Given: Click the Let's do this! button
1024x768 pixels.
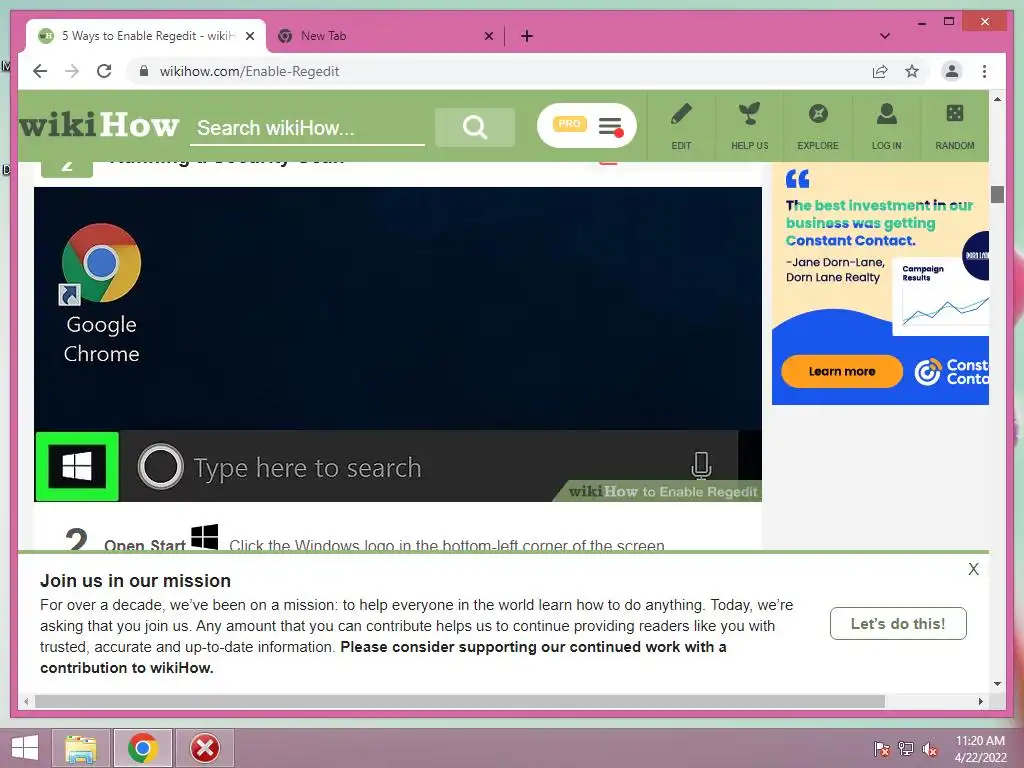Looking at the screenshot, I should click(x=898, y=624).
